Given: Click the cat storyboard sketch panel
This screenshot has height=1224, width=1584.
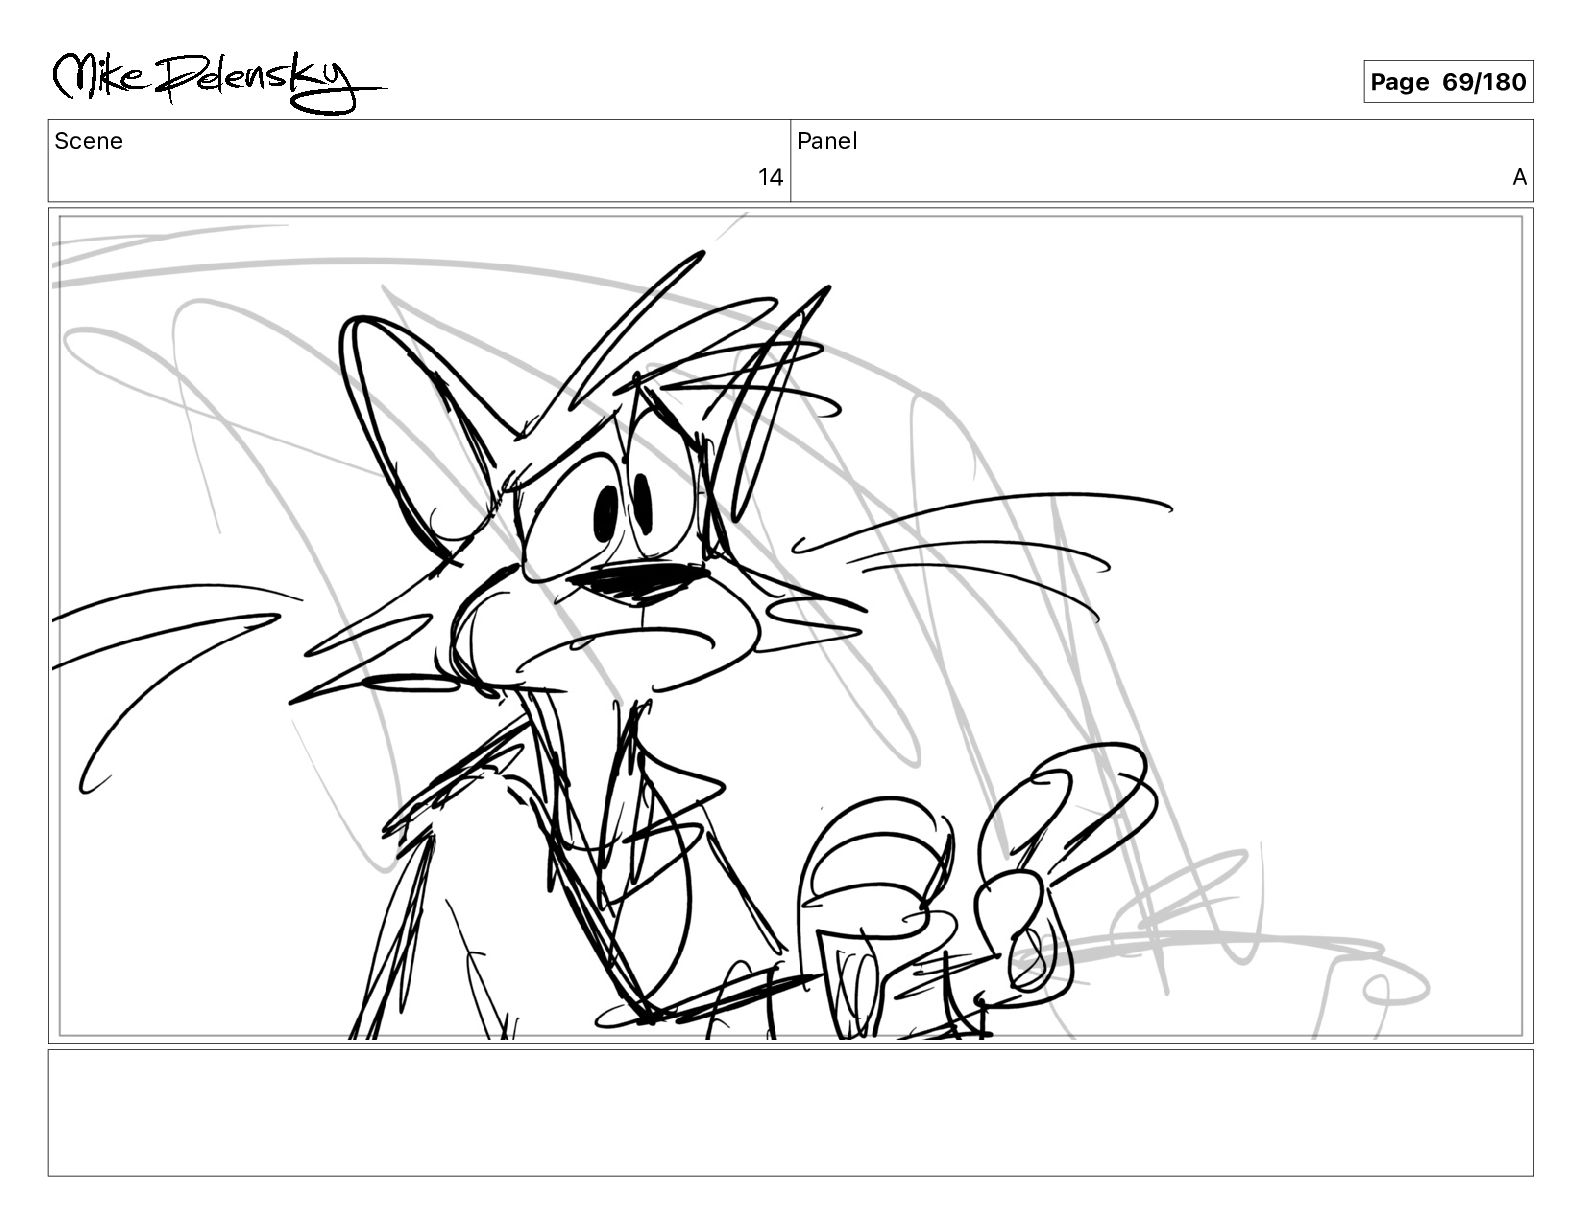Looking at the screenshot, I should [790, 625].
